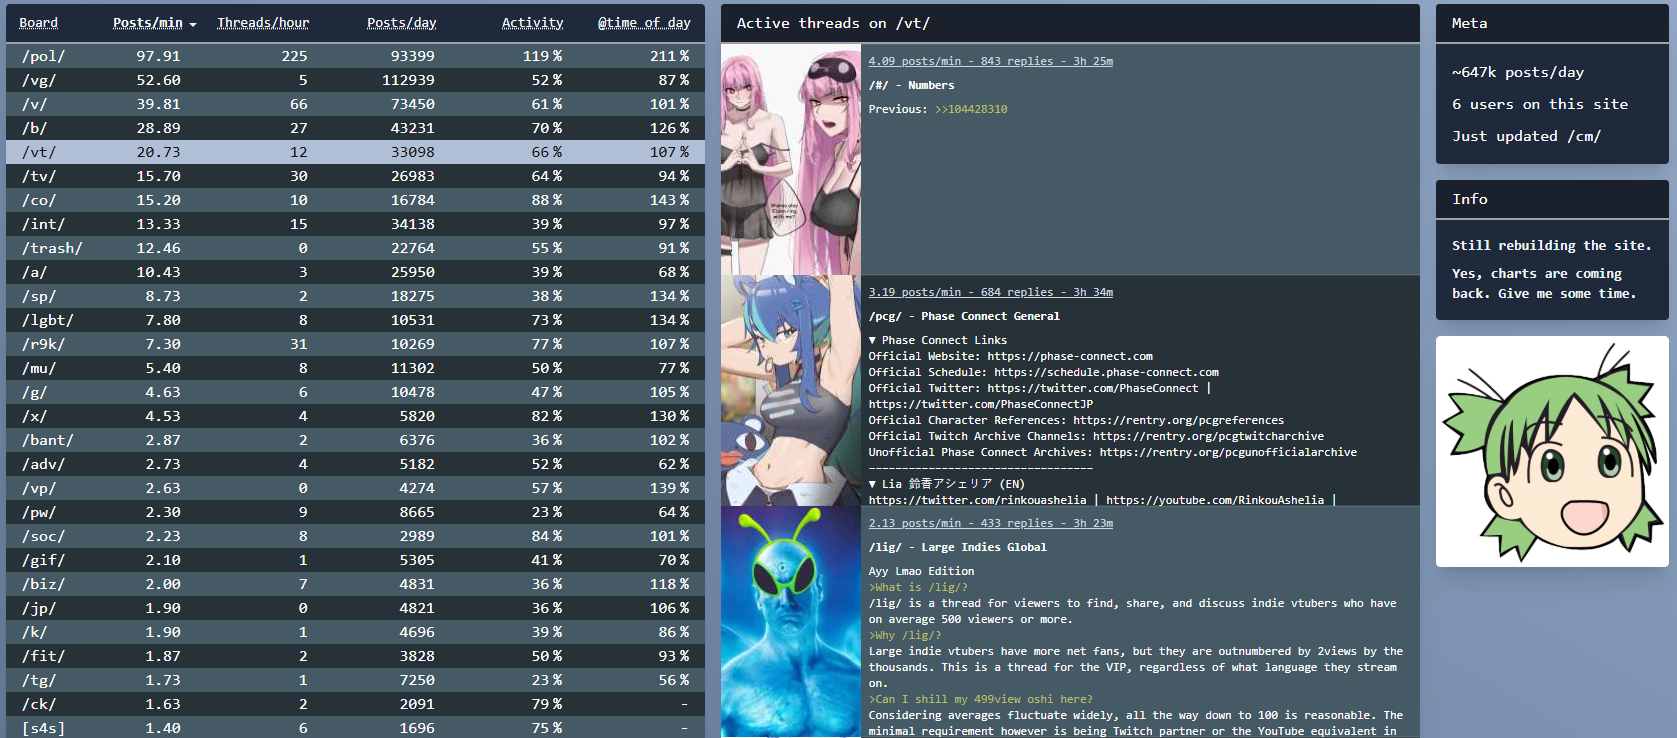Select the /vg/ board row
This screenshot has width=1677, height=738.
point(355,80)
